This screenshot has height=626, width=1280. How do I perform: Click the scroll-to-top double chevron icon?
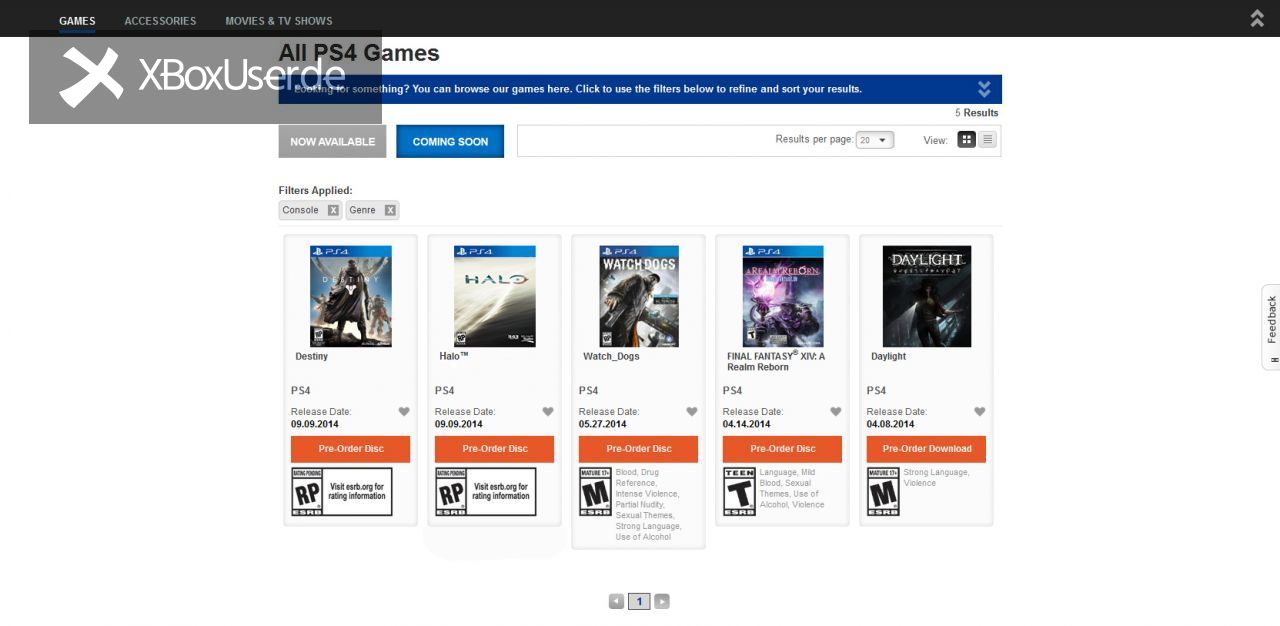click(x=1257, y=18)
